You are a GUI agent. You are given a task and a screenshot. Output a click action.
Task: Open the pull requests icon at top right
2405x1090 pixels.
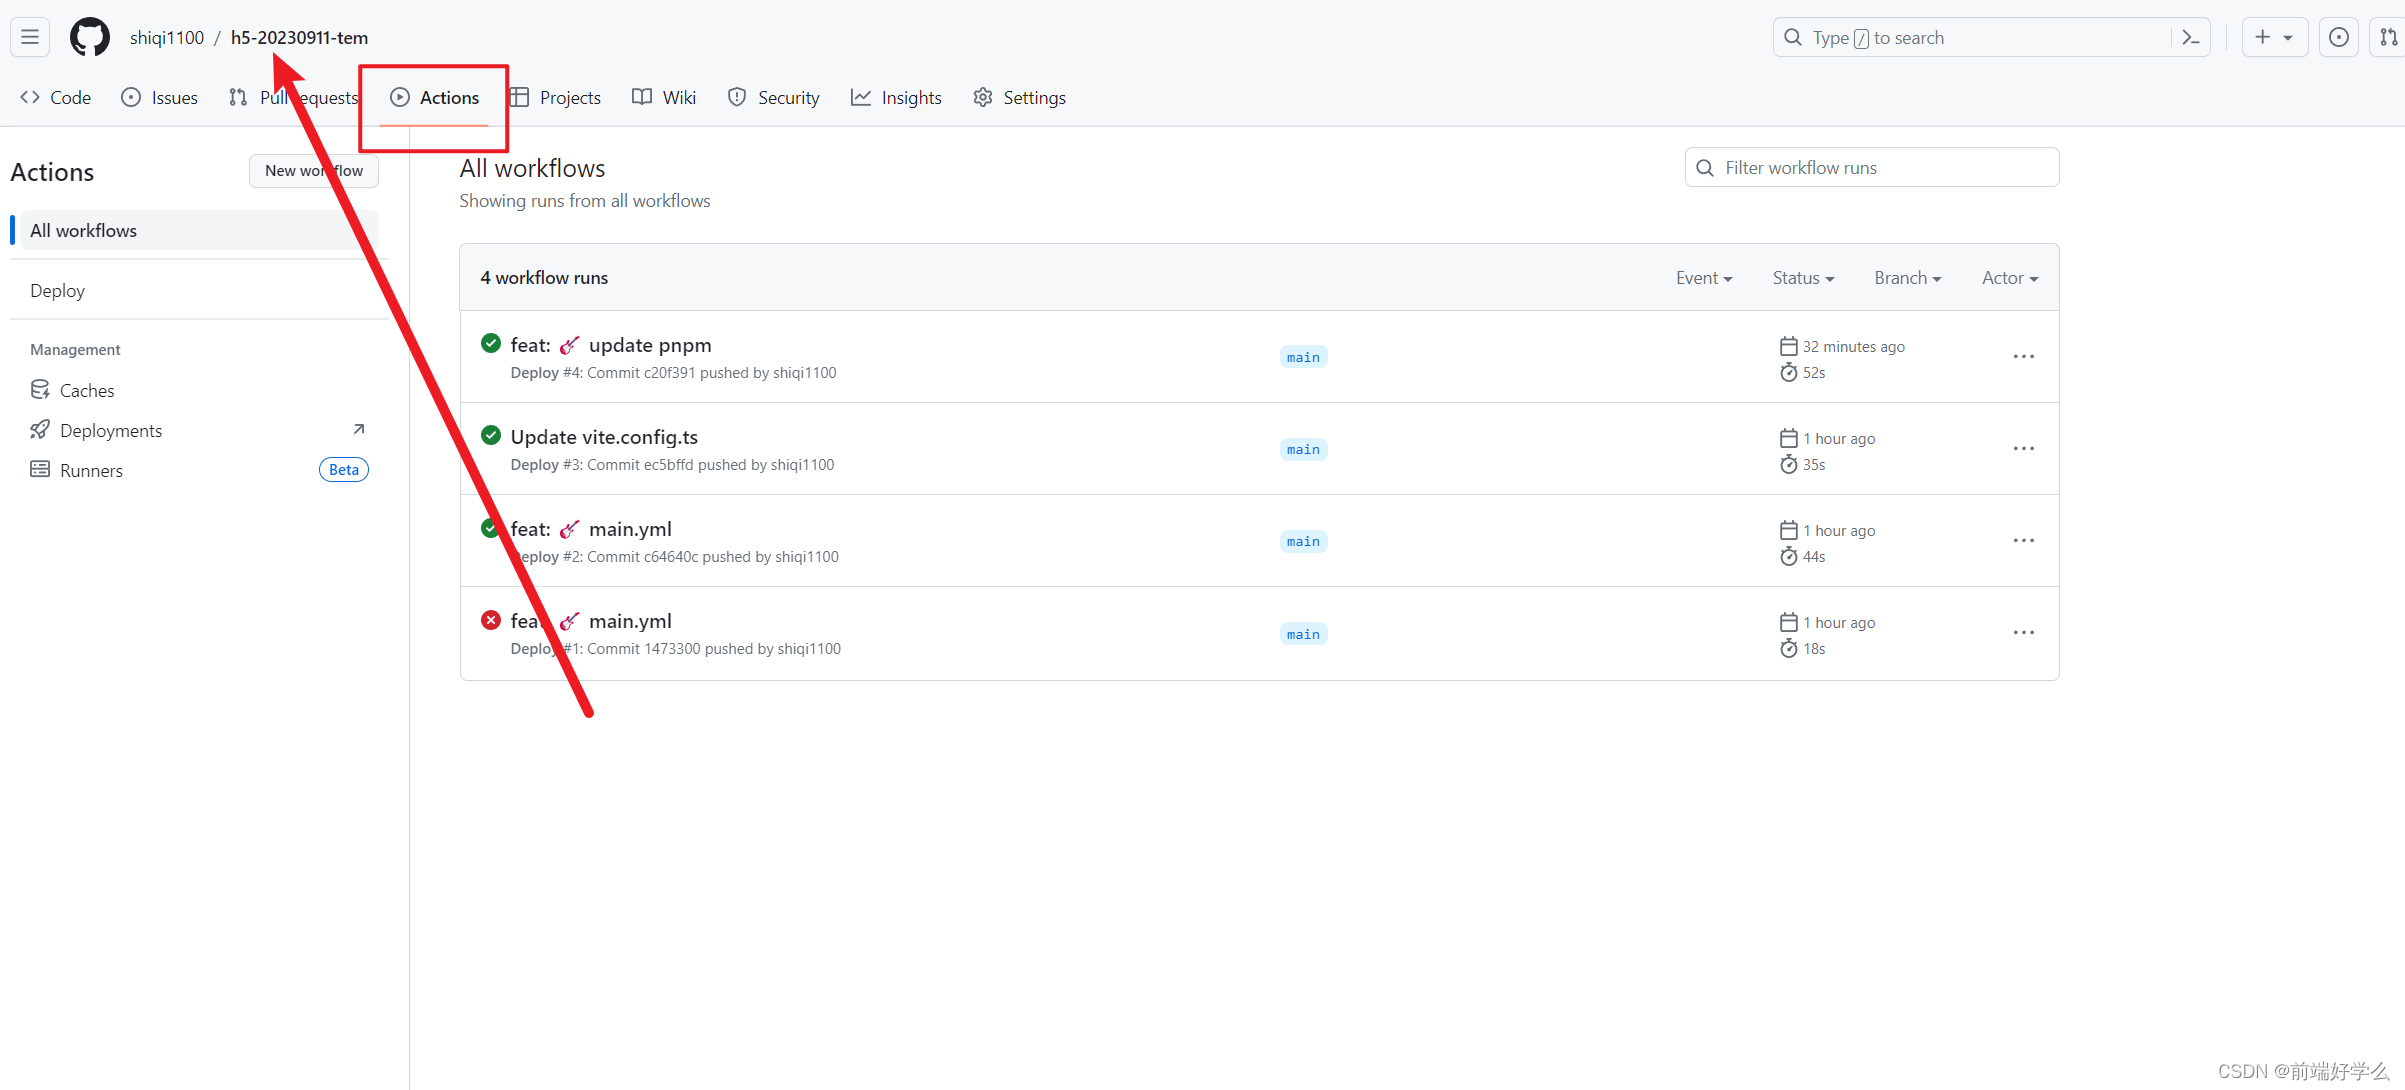coord(2388,37)
